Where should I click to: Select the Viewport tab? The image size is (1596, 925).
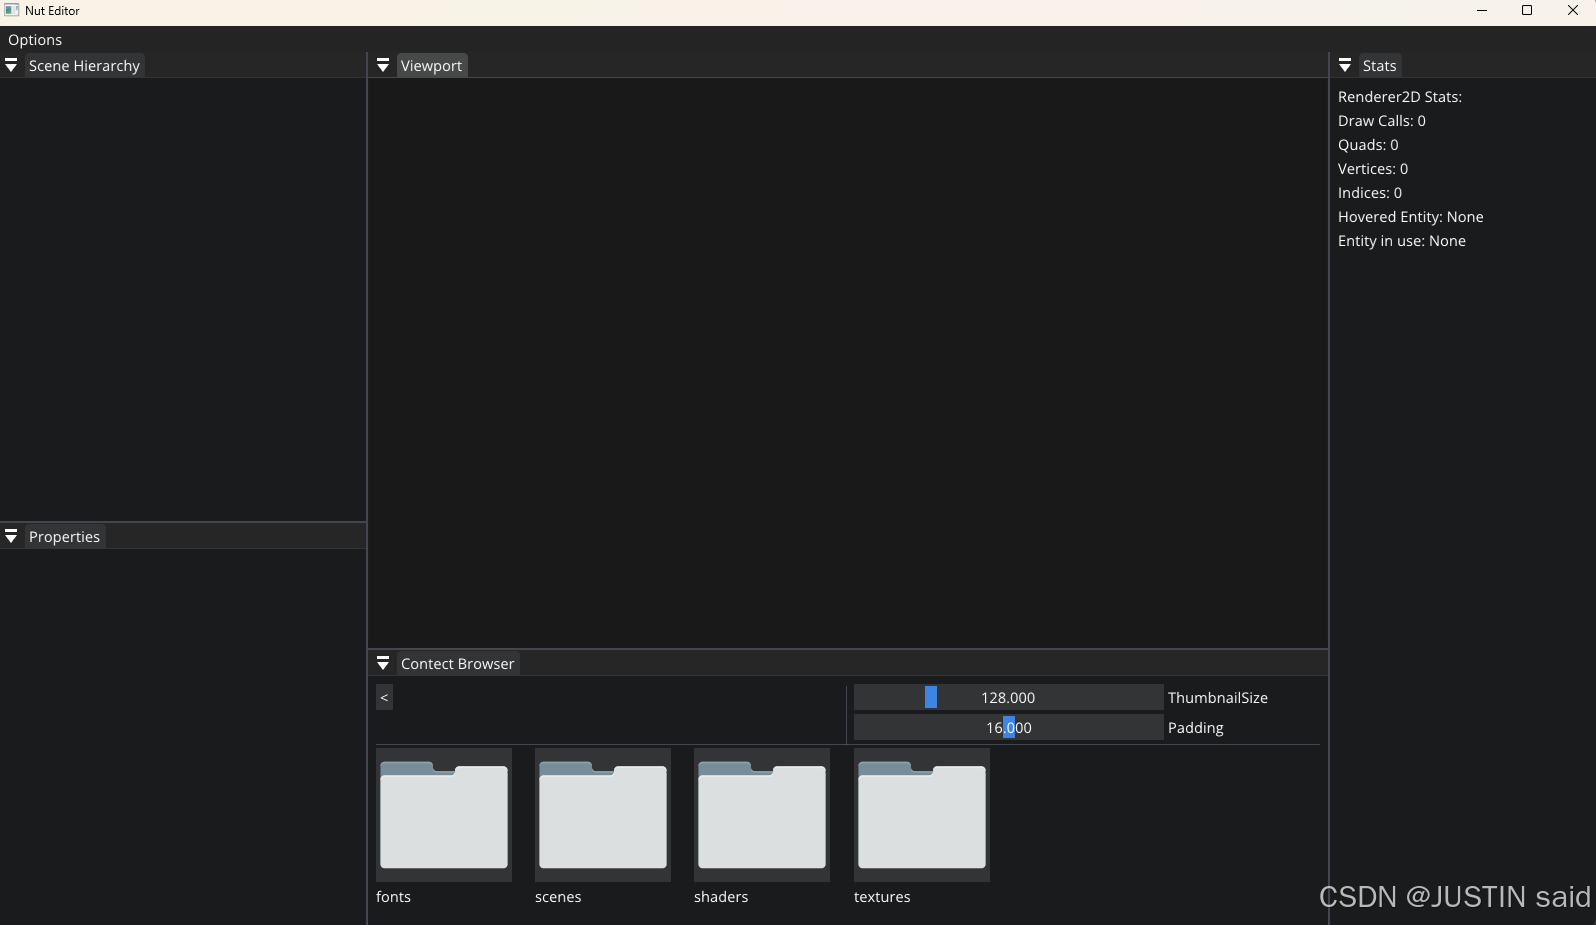[x=431, y=66]
